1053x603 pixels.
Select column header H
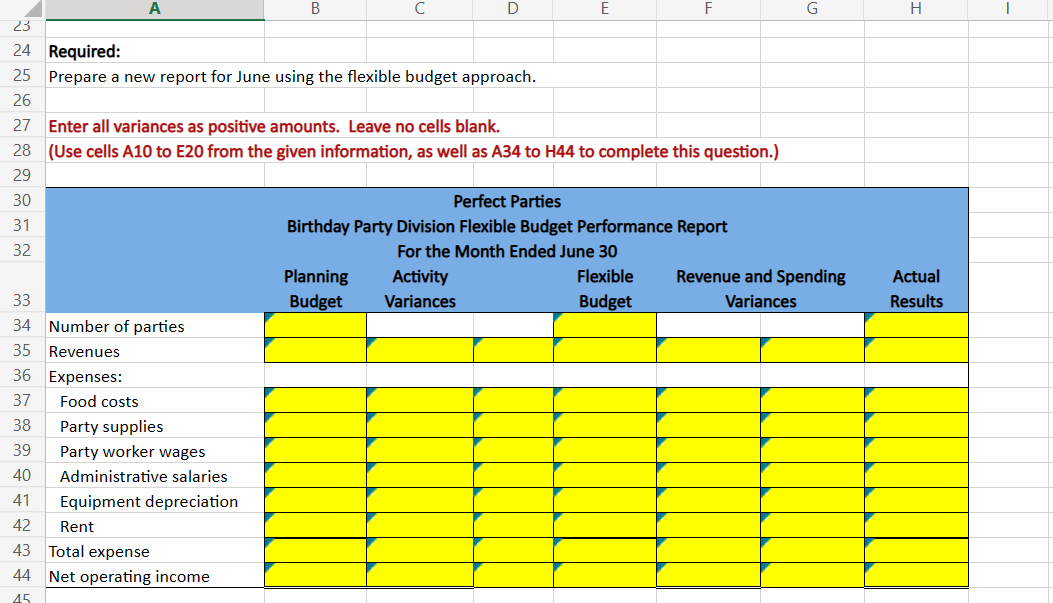tap(915, 8)
